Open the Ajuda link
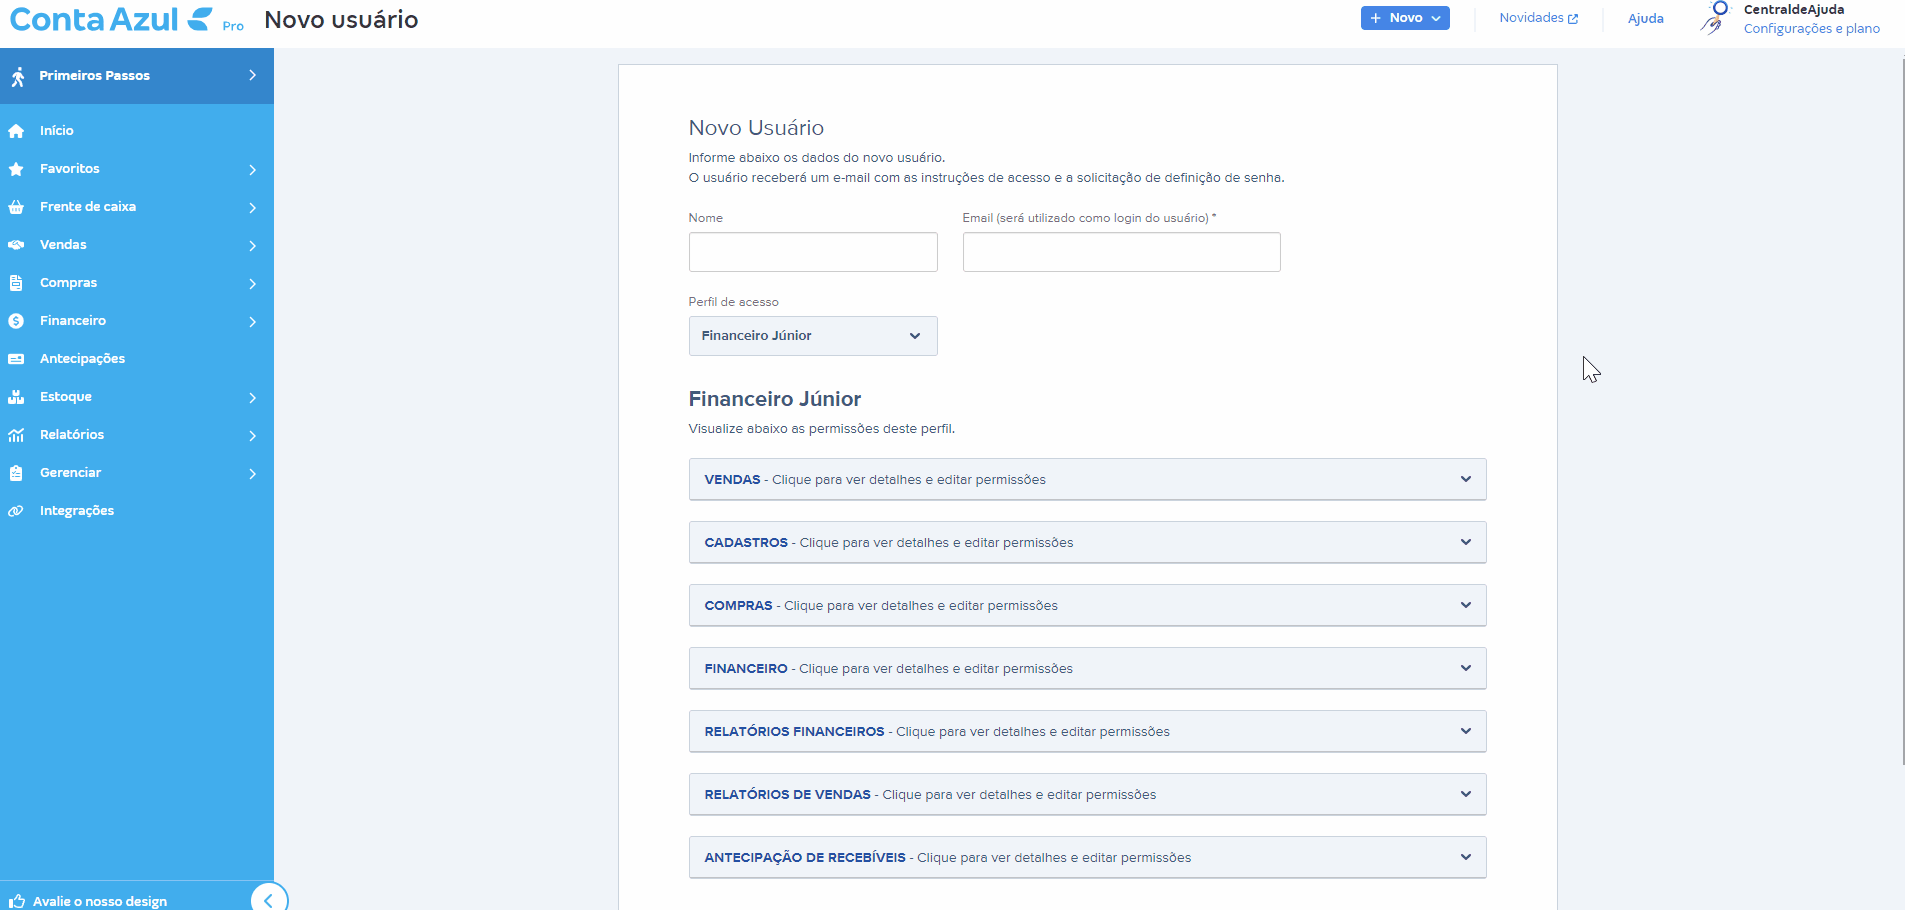The height and width of the screenshot is (910, 1905). (x=1646, y=19)
